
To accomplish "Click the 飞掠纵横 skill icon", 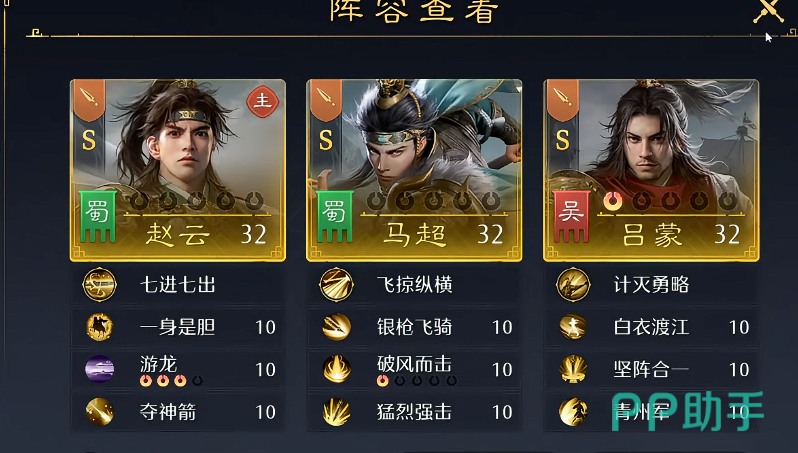I will pos(336,284).
